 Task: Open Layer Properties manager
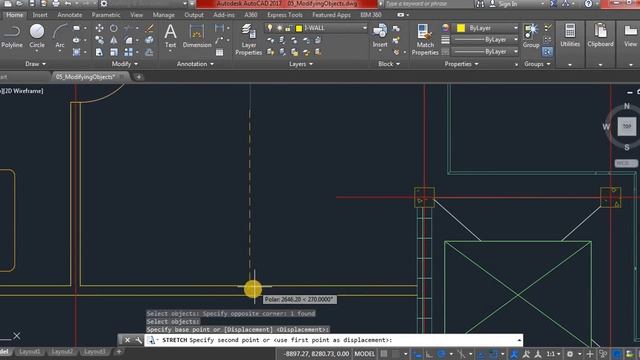248,39
